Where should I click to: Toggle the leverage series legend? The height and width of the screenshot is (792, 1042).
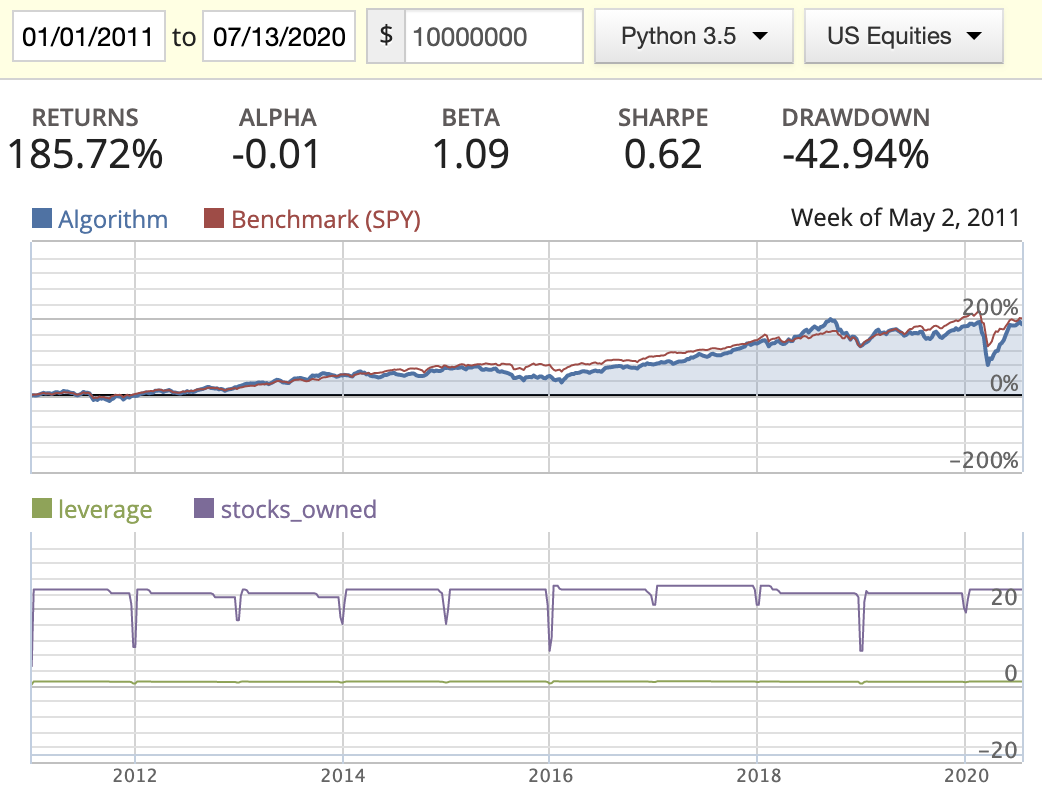(105, 509)
